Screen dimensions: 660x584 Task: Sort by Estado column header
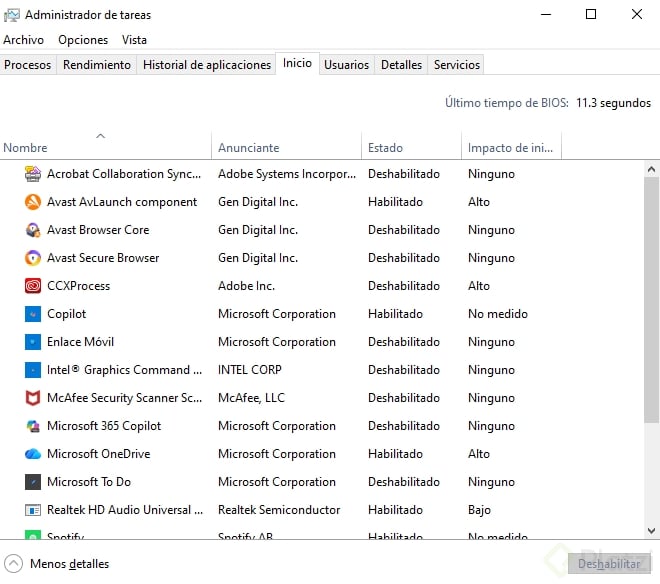(x=385, y=148)
